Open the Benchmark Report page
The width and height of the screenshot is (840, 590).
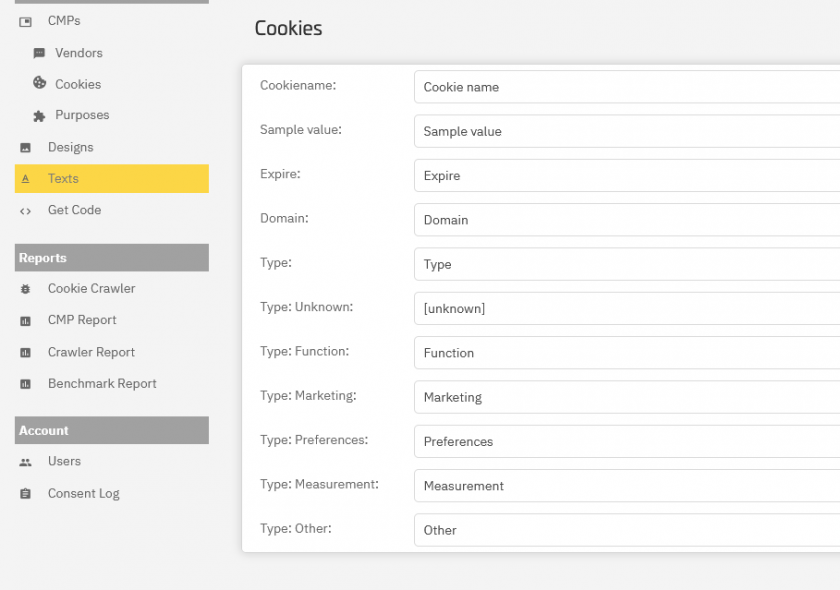(x=102, y=384)
